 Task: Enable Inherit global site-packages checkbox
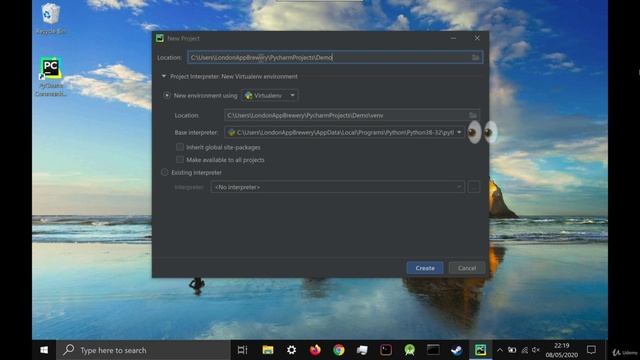tap(180, 147)
